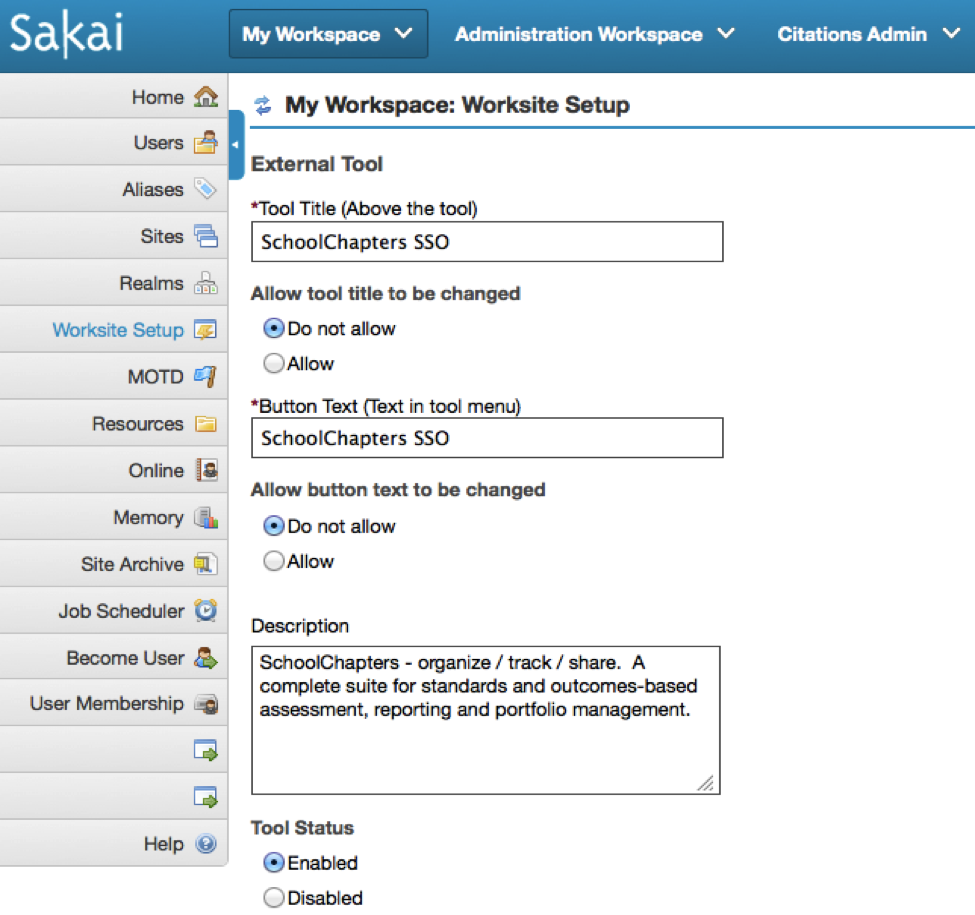Go to the Become User link
This screenshot has height=915, width=975.
[126, 658]
